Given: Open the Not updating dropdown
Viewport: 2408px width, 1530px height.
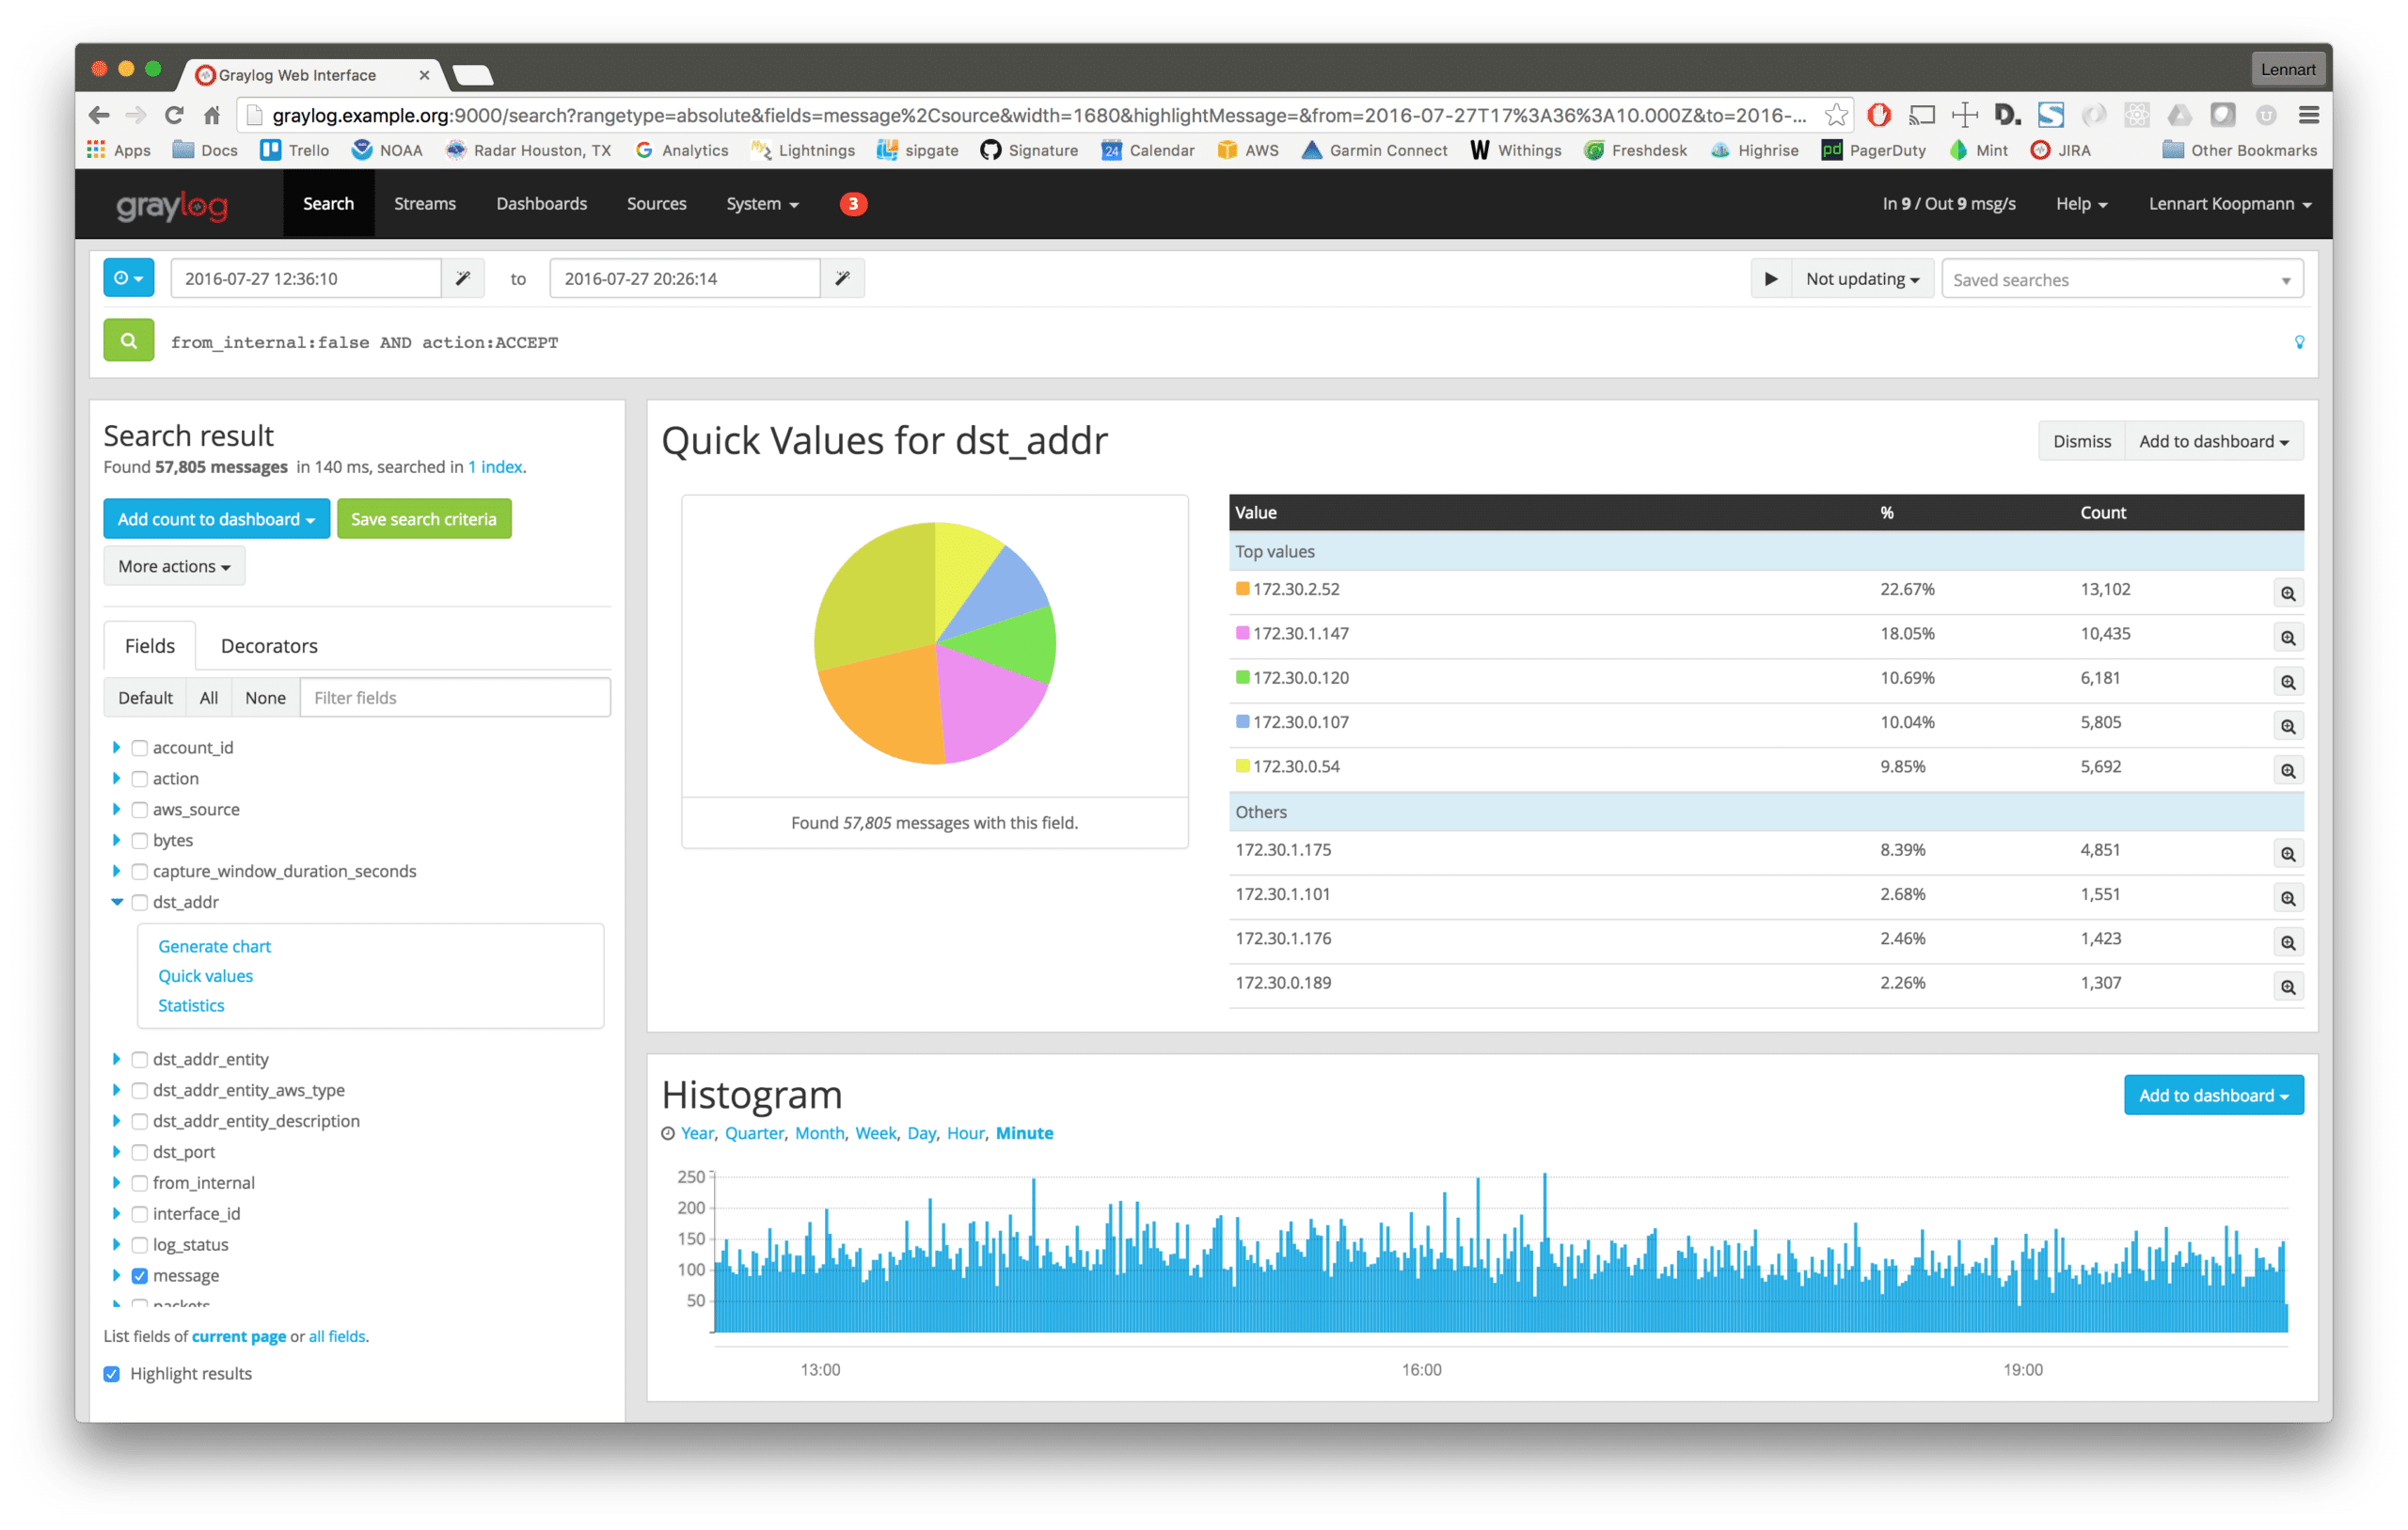Looking at the screenshot, I should pyautogui.click(x=1862, y=279).
